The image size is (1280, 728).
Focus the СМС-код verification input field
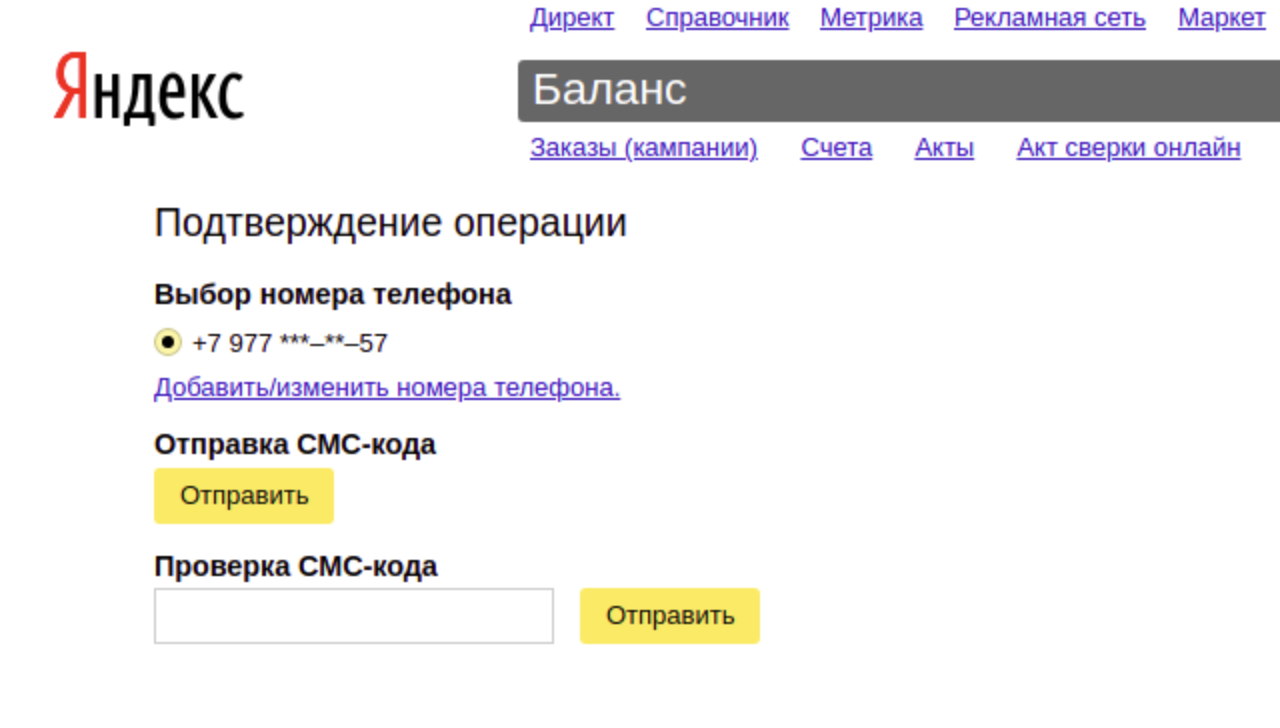(354, 616)
